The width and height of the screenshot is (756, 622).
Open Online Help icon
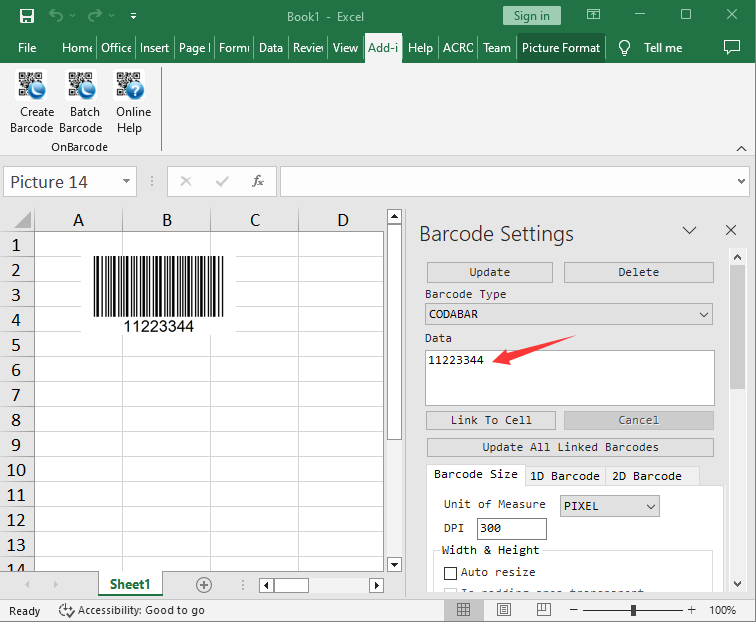point(129,85)
